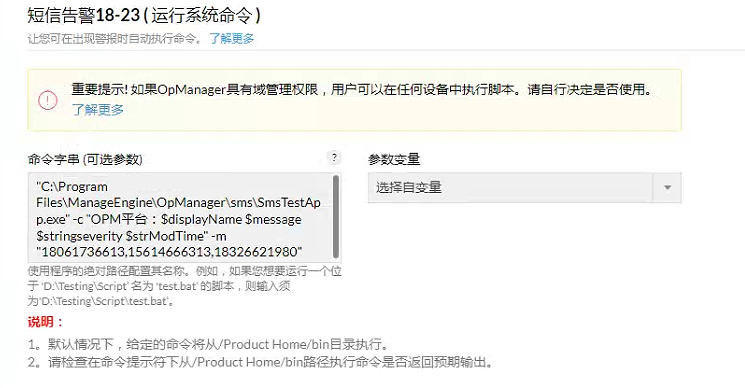Click $stringseverity text in the command box
This screenshot has height=388, width=745.
click(79, 236)
